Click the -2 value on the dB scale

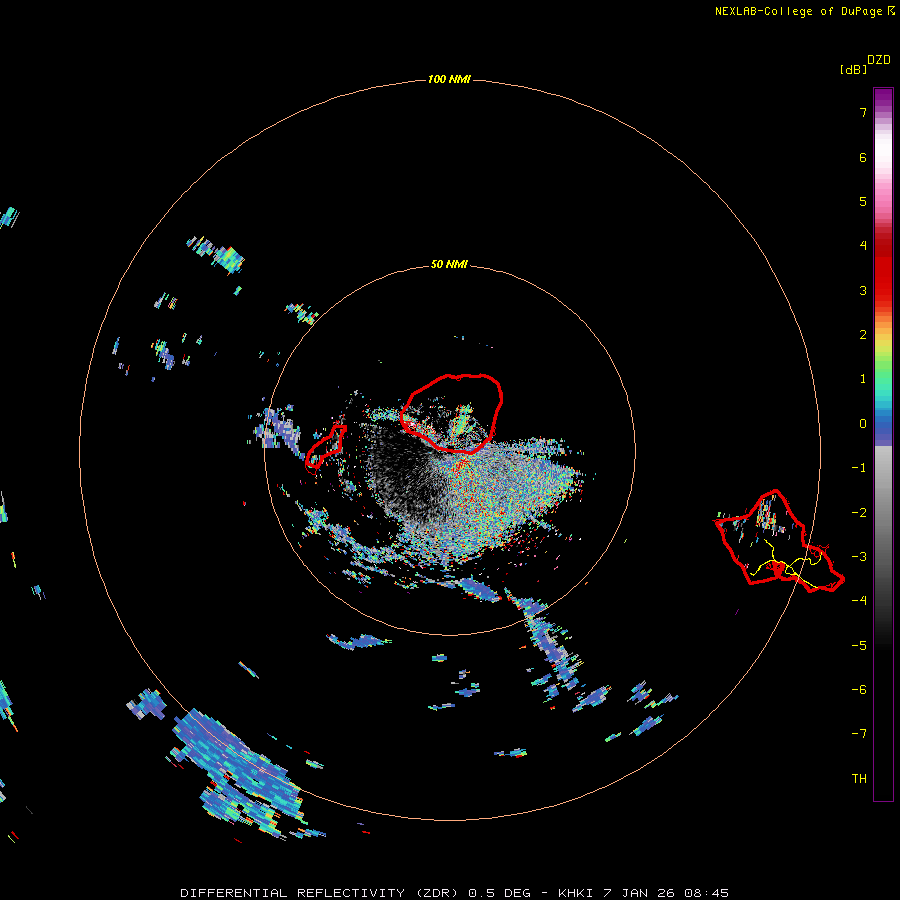click(859, 513)
